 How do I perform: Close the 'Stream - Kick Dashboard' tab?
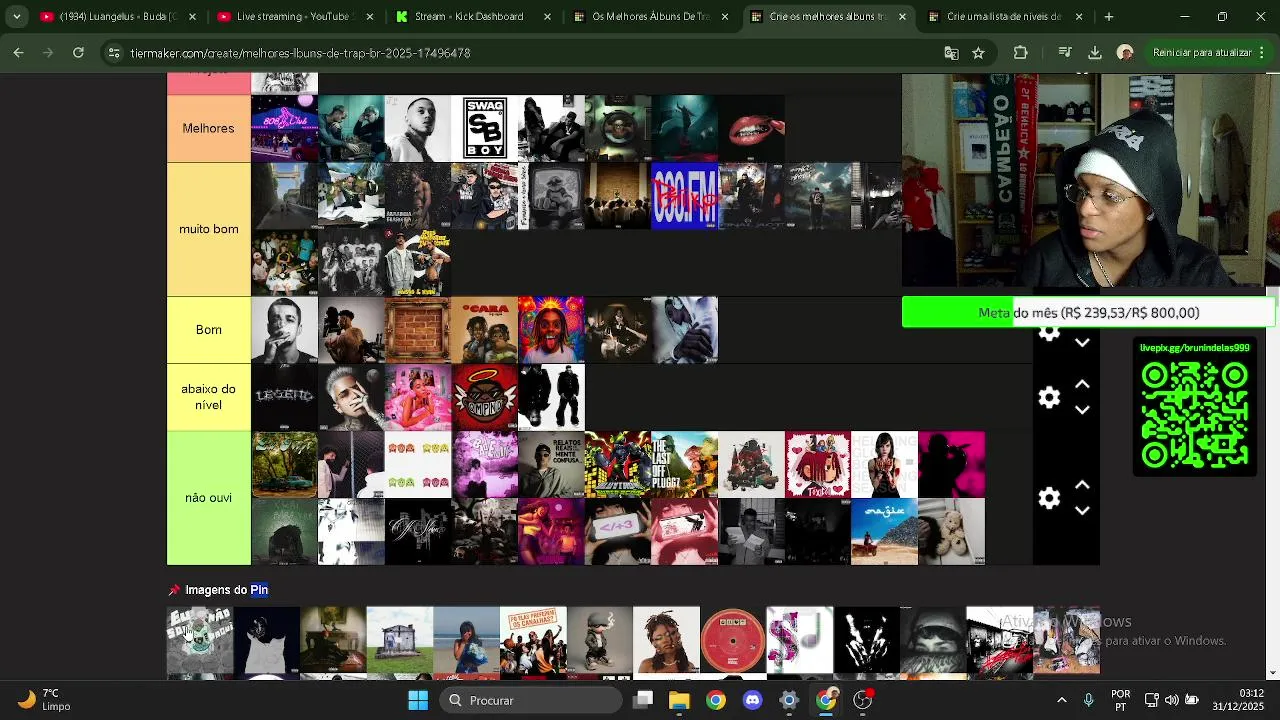coord(546,17)
